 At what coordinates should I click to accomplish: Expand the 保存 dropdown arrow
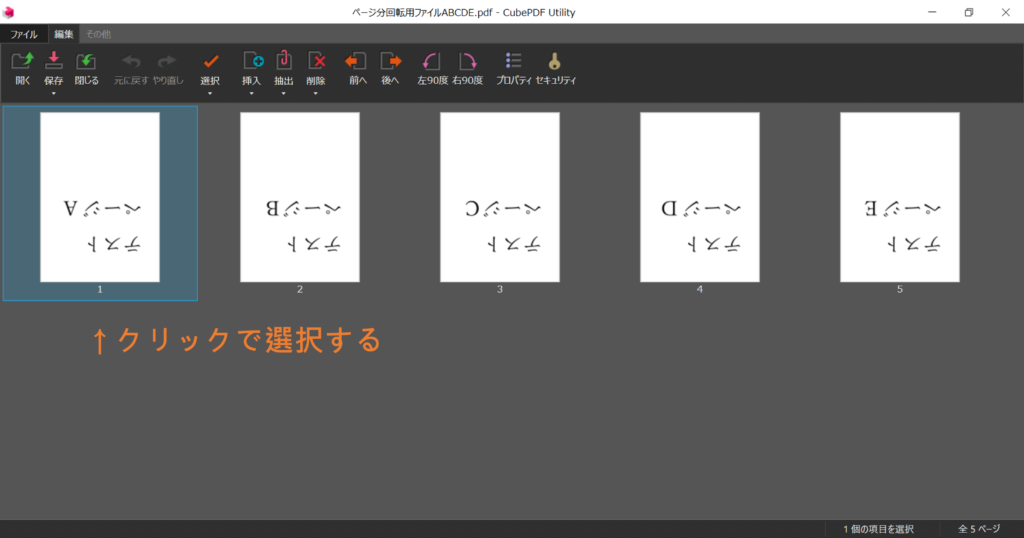click(x=54, y=94)
